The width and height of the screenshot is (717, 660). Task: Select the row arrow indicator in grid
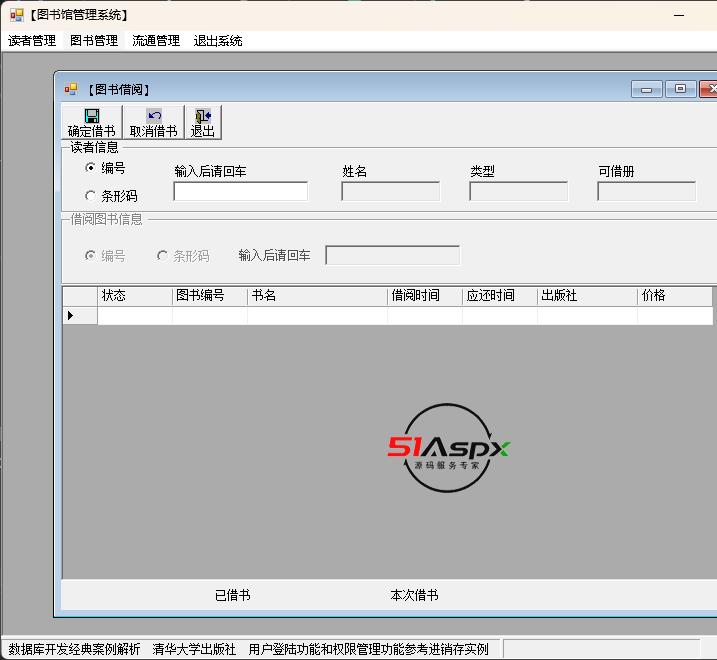point(70,316)
